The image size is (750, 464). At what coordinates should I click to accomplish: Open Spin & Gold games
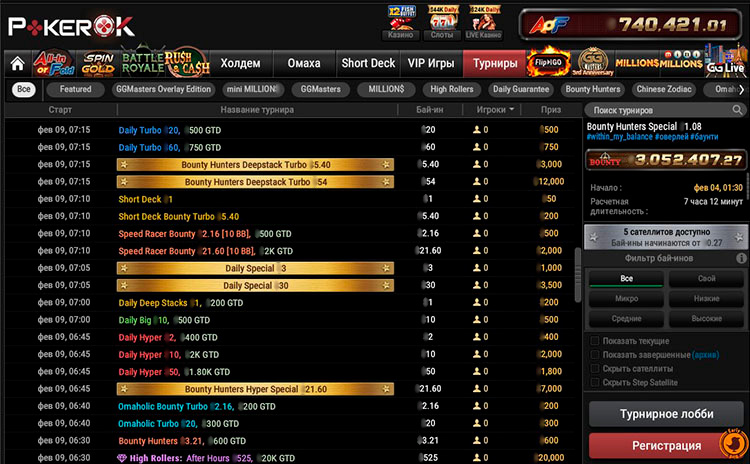(99, 64)
